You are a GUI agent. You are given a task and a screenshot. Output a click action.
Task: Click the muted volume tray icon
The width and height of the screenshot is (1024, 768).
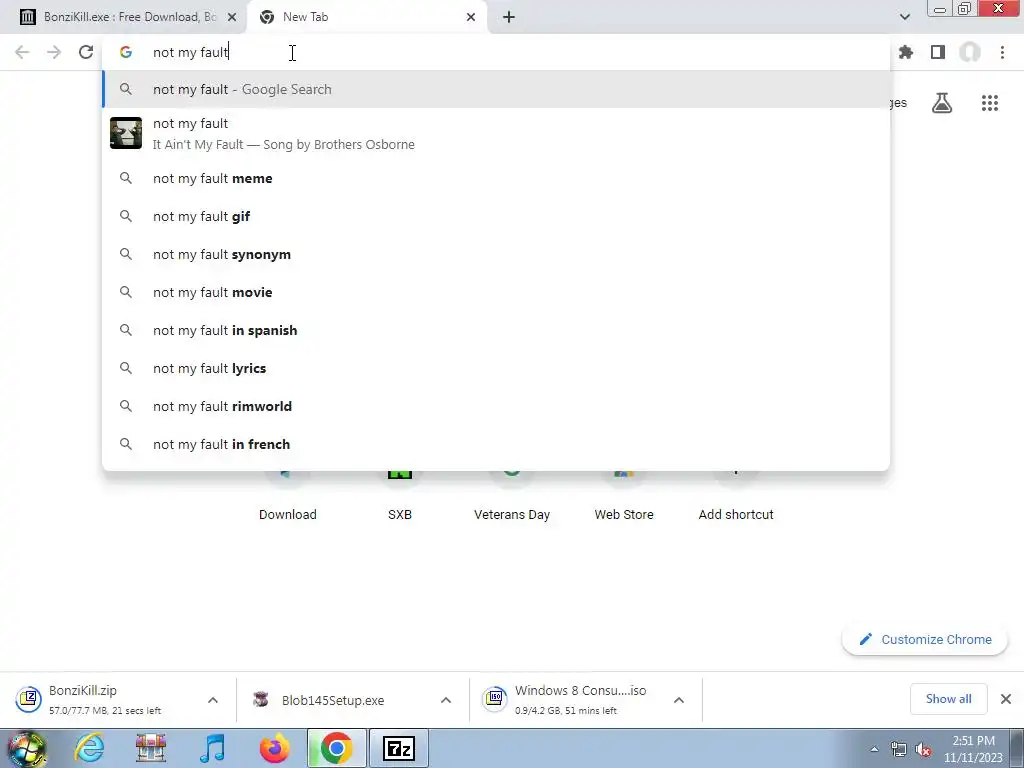click(x=923, y=749)
